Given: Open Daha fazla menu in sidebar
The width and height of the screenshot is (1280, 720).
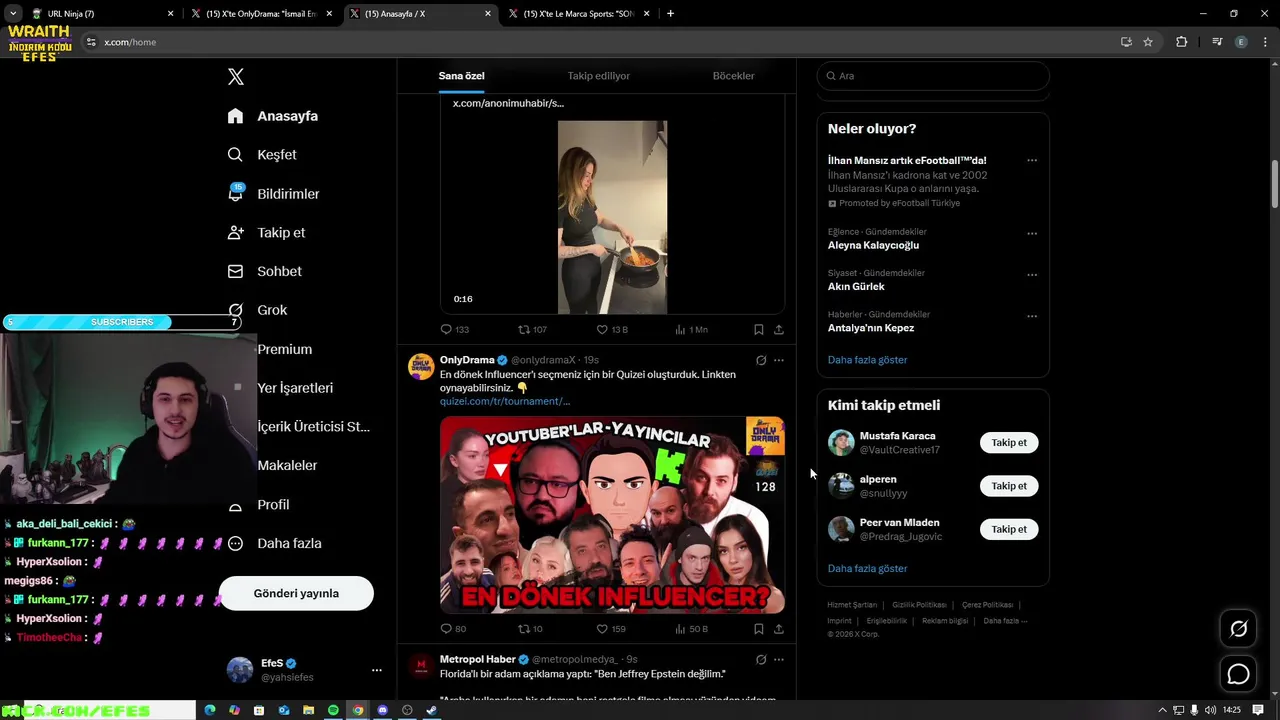Looking at the screenshot, I should [274, 544].
